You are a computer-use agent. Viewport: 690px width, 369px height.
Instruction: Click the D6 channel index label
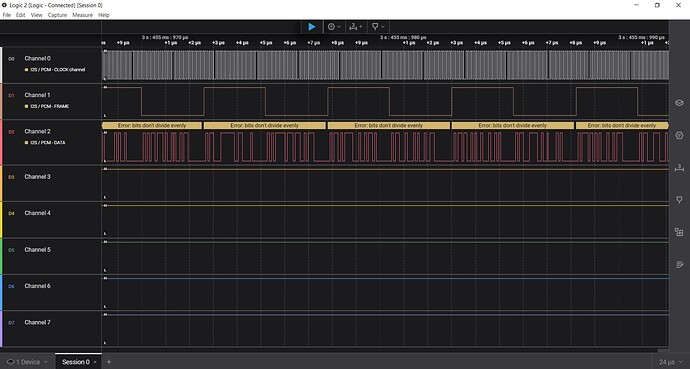[x=11, y=286]
